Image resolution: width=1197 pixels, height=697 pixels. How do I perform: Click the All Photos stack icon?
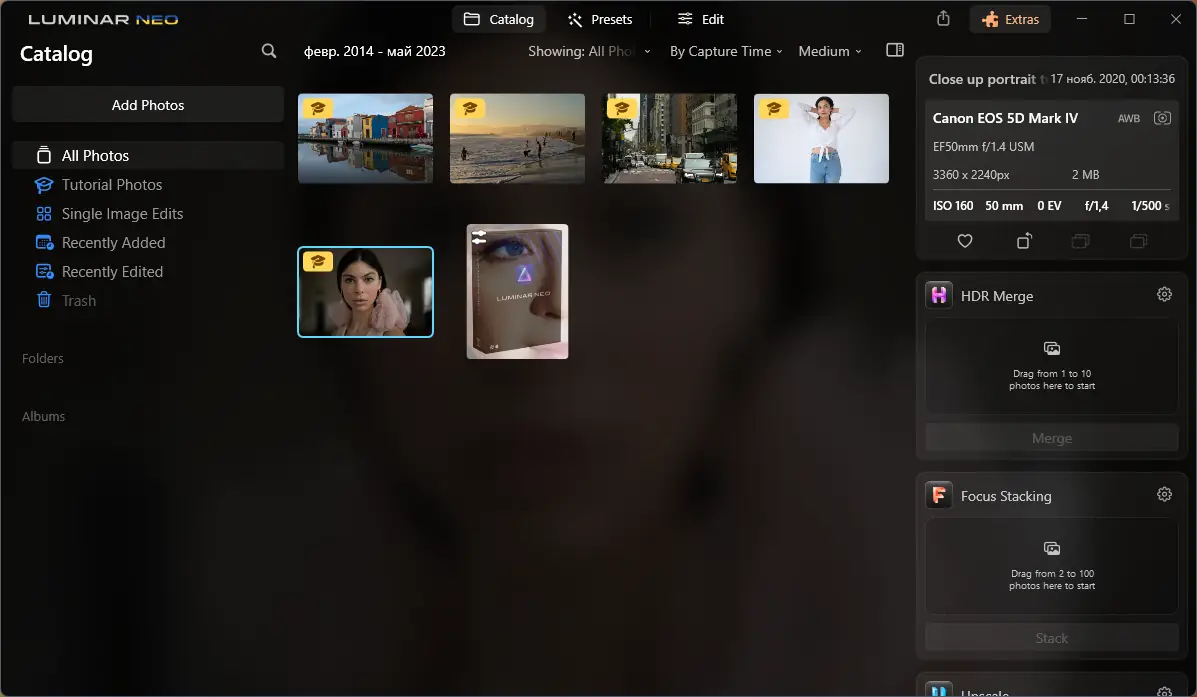click(x=44, y=156)
